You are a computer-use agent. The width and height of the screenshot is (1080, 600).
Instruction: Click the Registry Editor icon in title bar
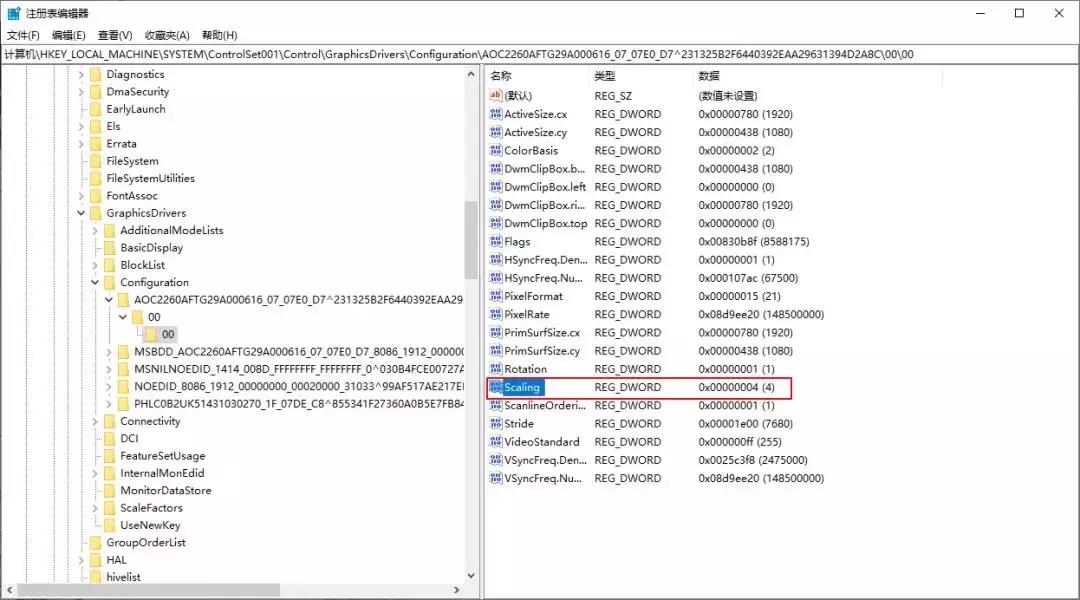(13, 13)
